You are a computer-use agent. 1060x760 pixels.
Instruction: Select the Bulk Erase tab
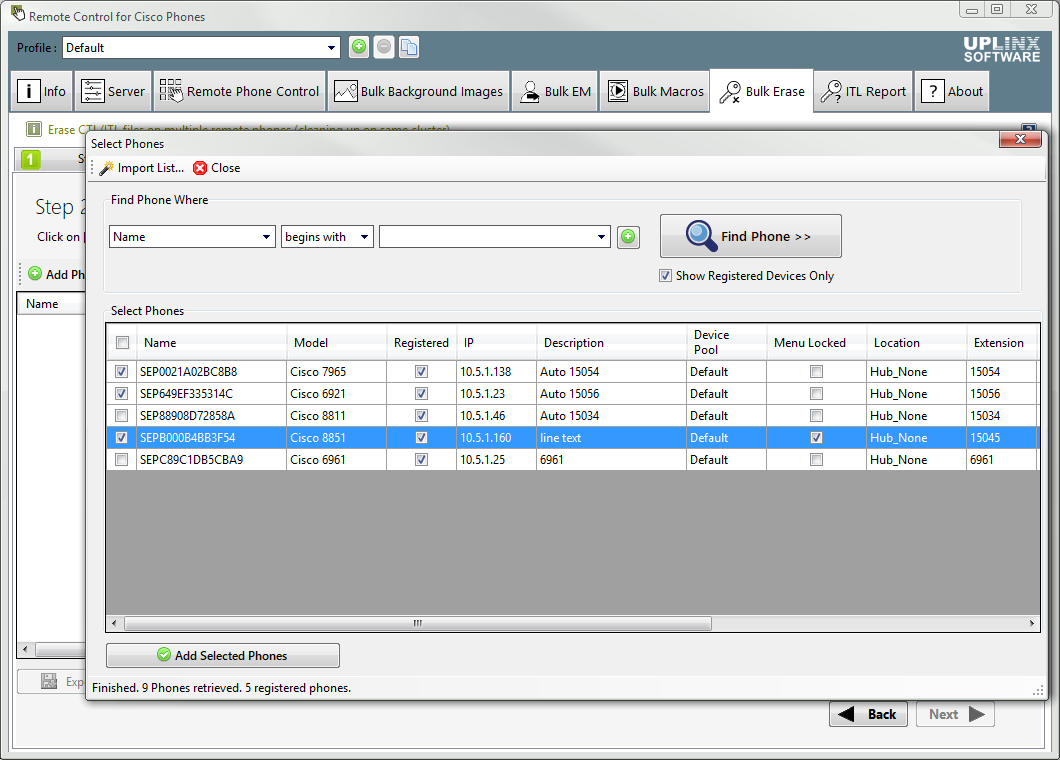click(762, 91)
